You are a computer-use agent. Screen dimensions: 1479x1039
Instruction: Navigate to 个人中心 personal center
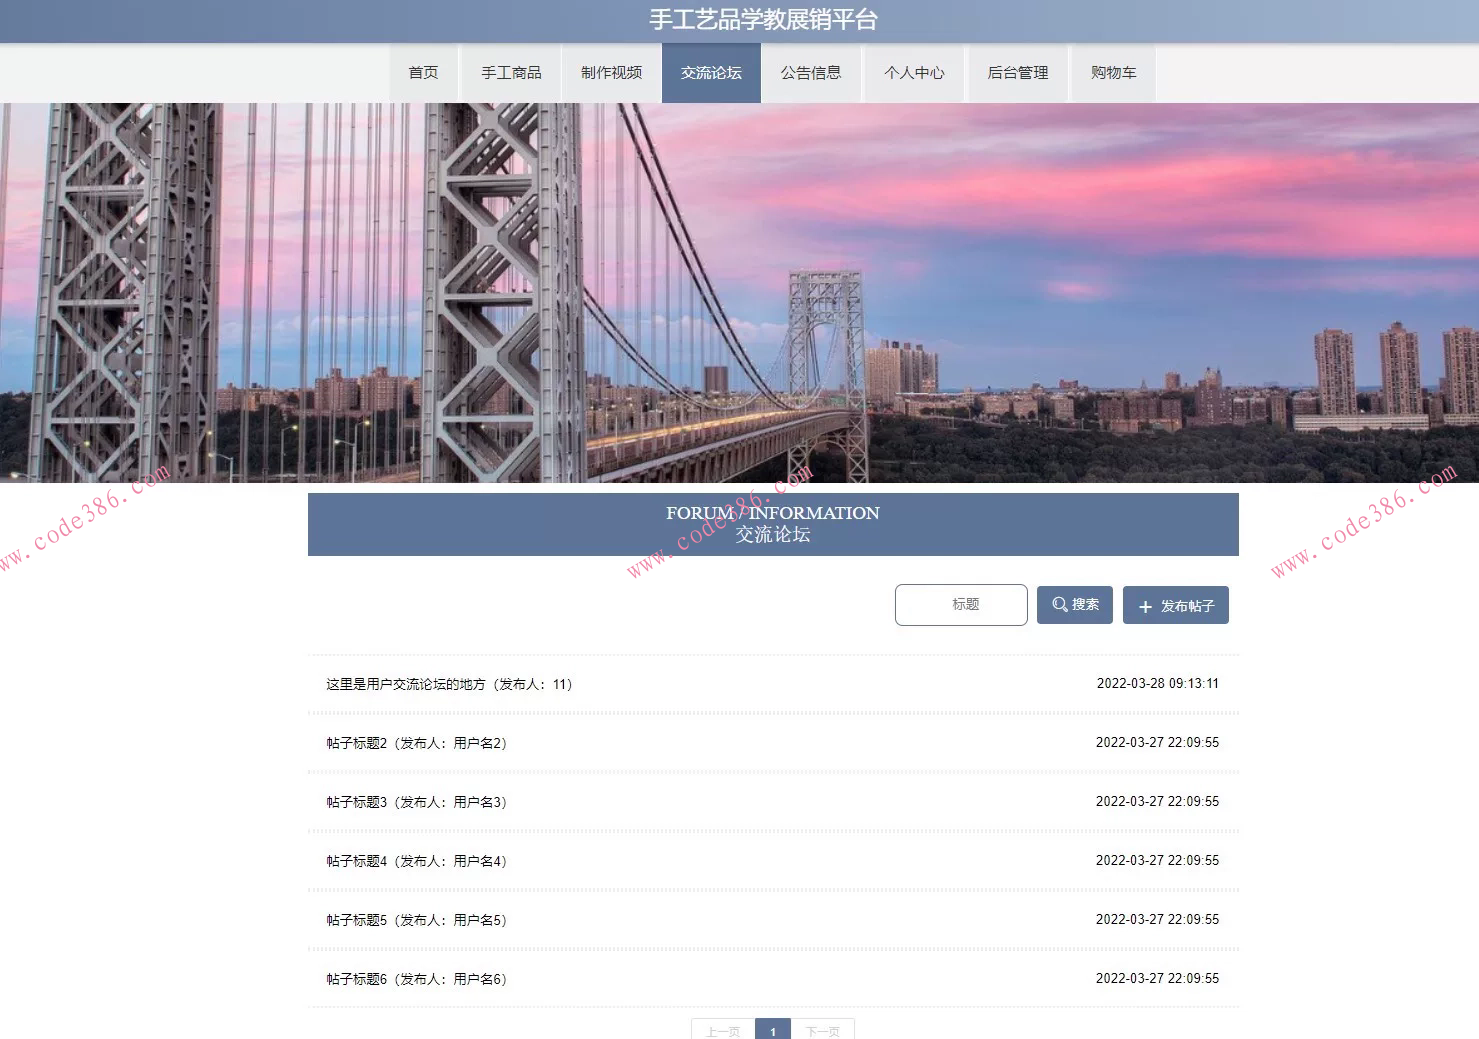(914, 73)
